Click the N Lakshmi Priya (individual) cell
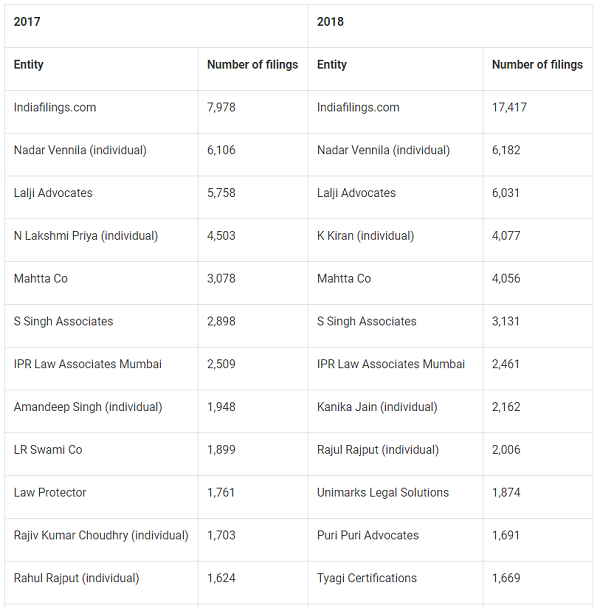 [x=86, y=236]
